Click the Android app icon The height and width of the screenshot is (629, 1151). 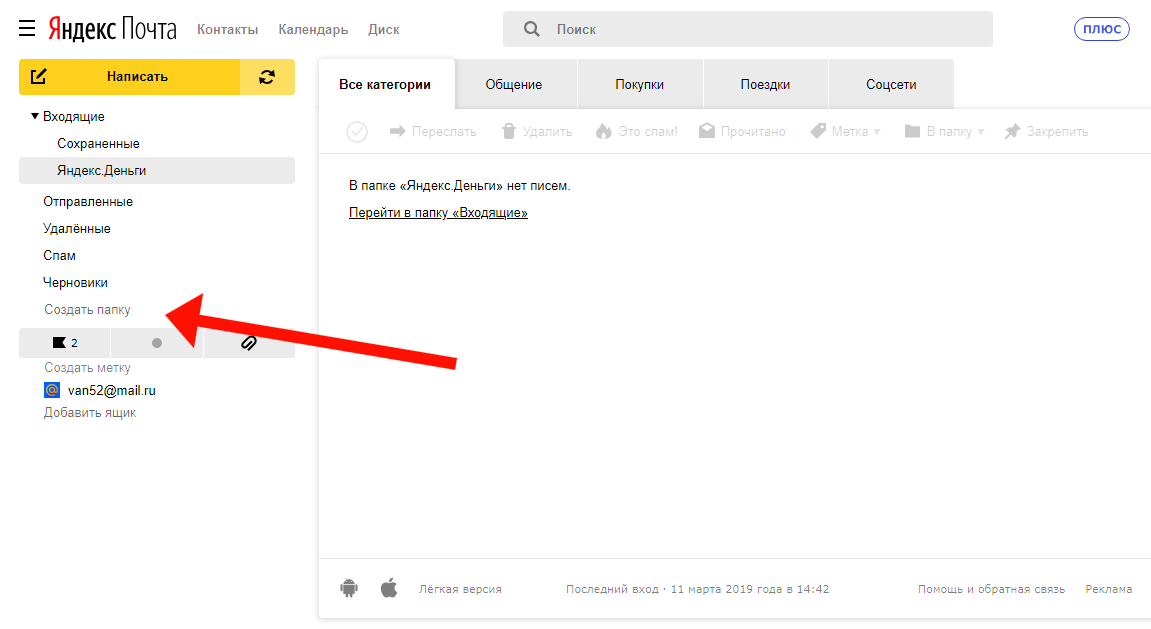coord(349,588)
